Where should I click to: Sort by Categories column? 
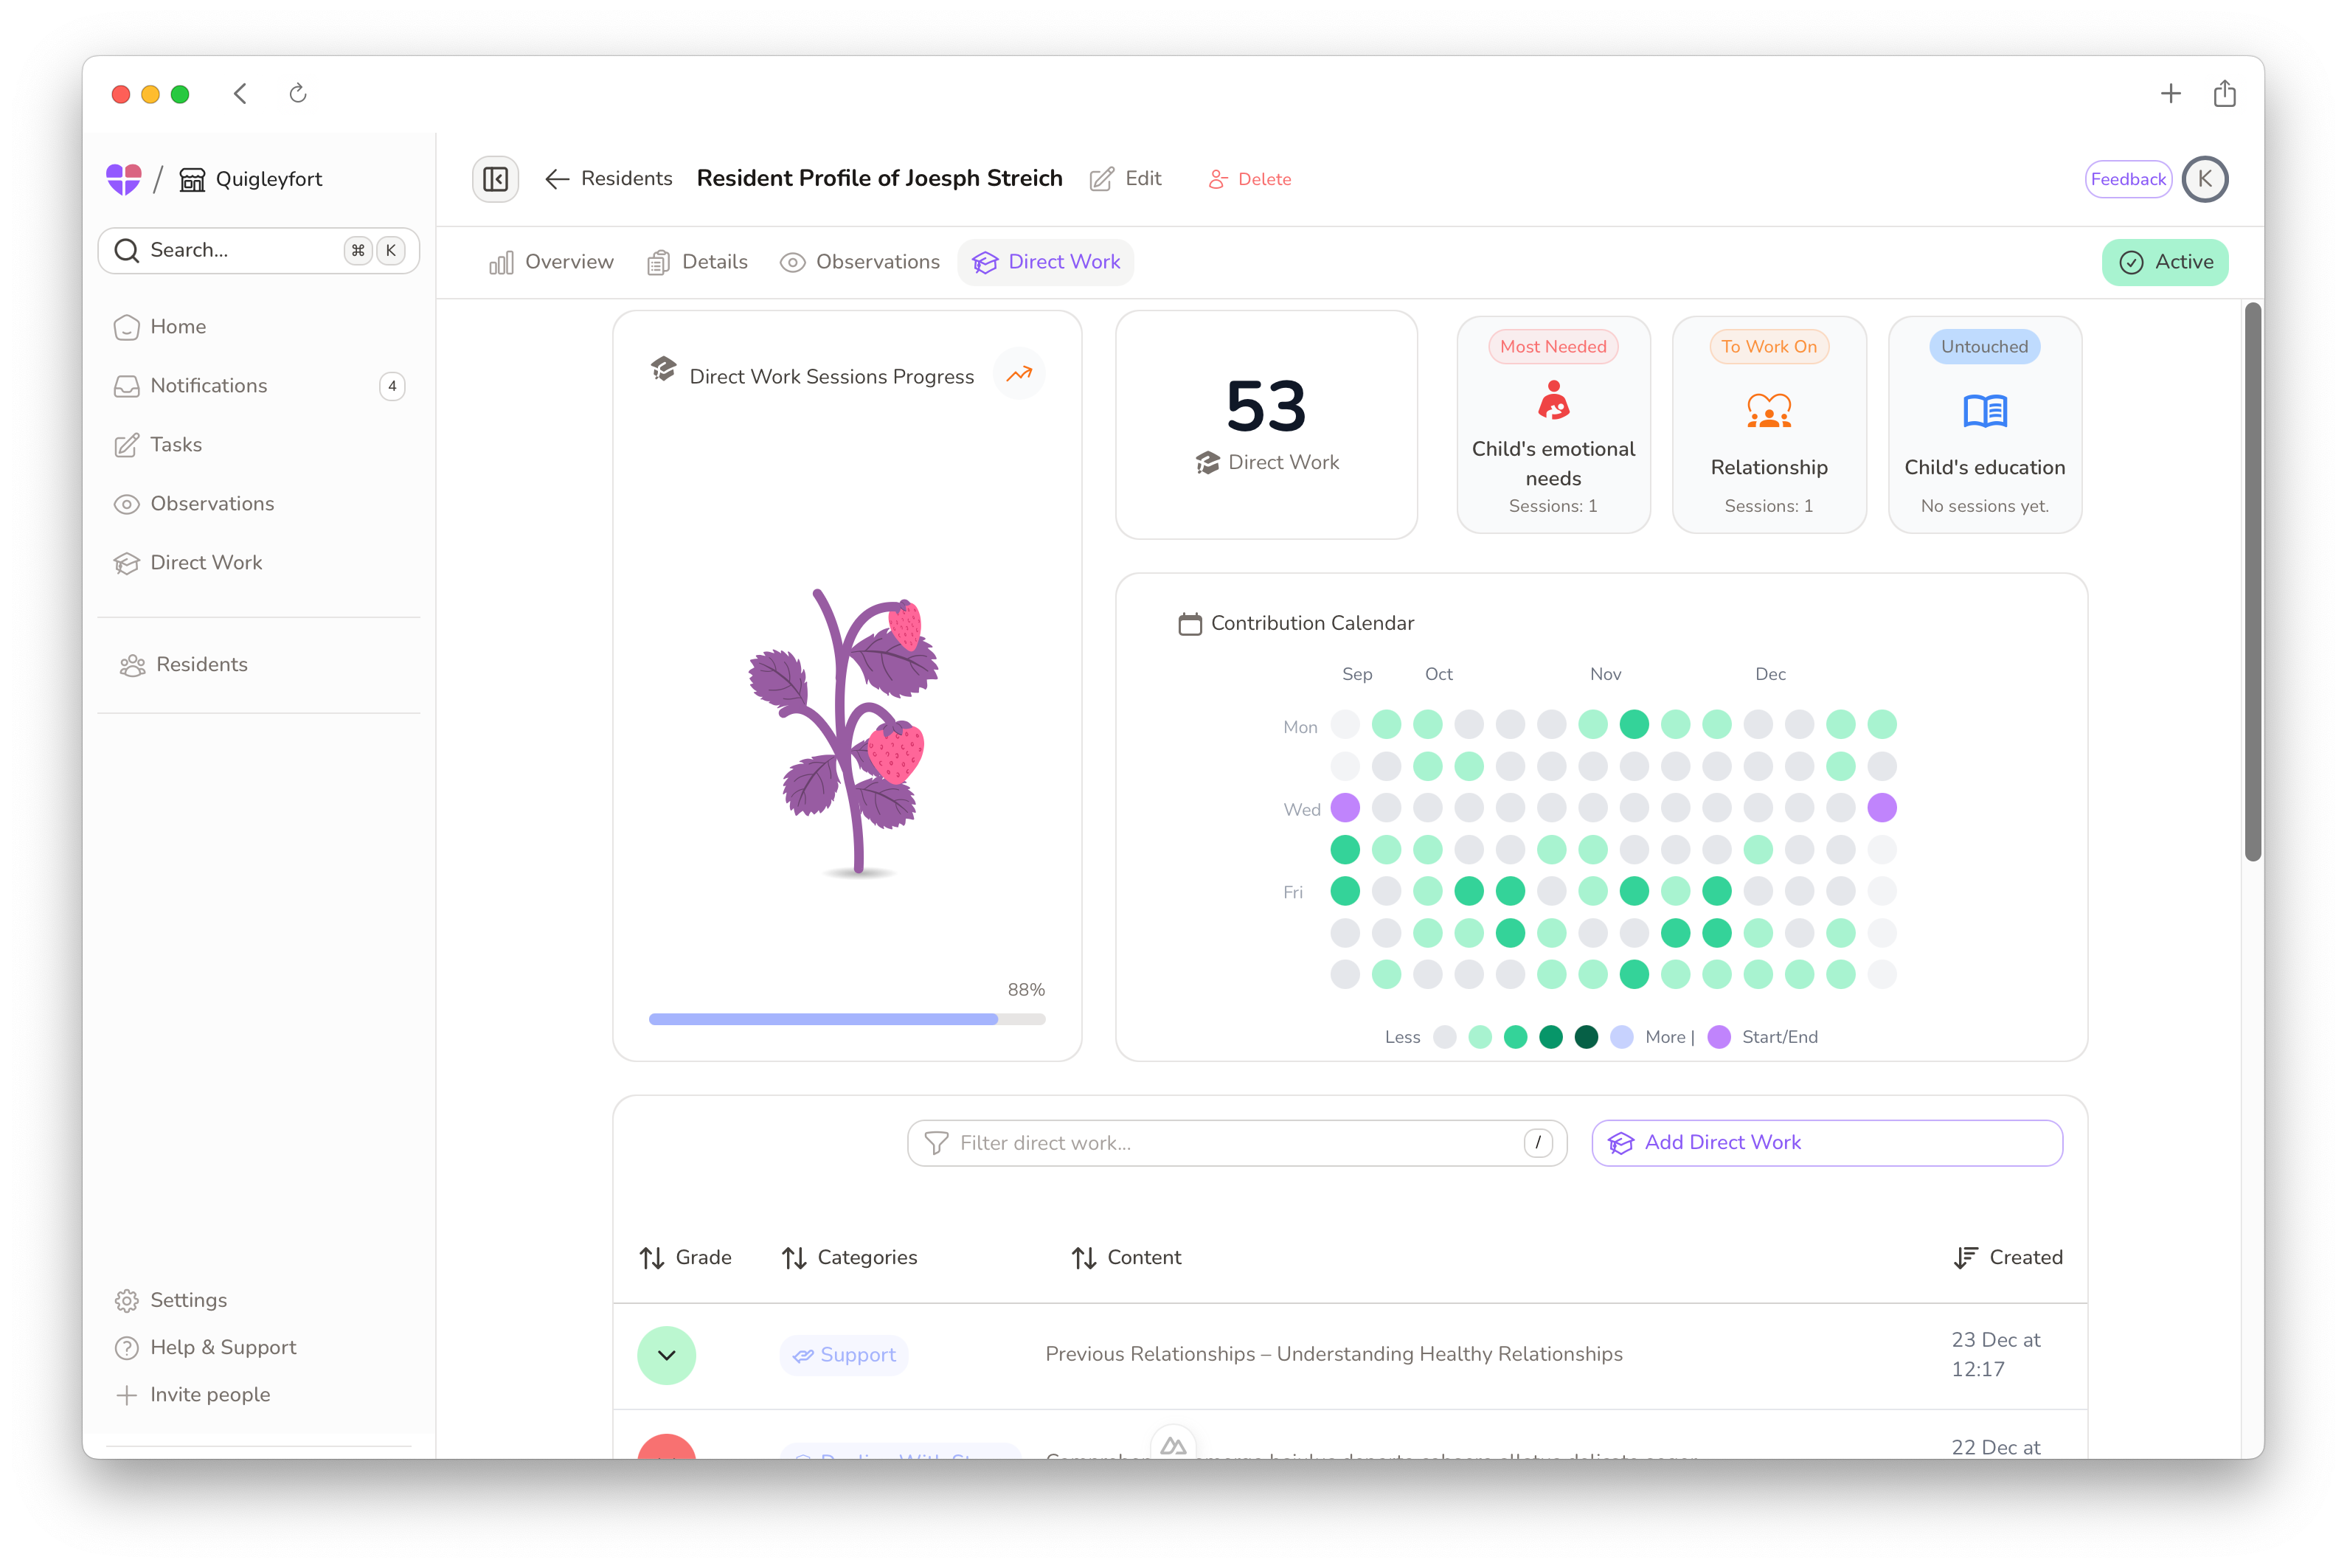(x=849, y=1258)
